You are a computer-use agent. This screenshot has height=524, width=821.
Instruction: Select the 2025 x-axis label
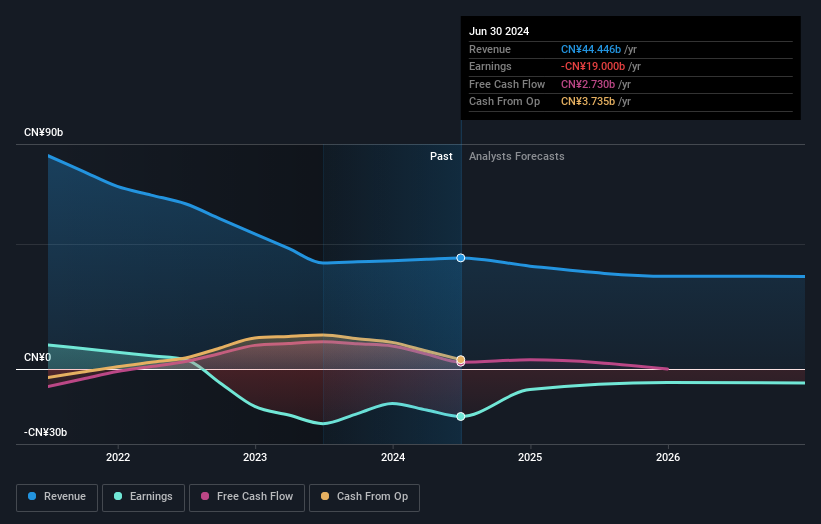pos(530,457)
